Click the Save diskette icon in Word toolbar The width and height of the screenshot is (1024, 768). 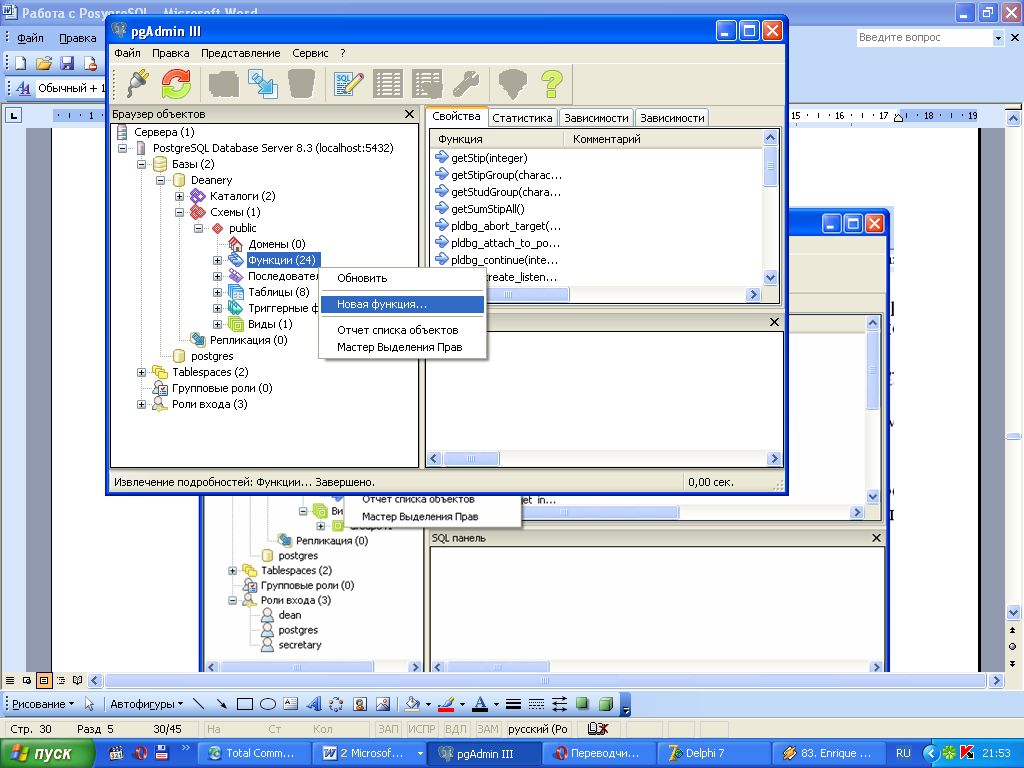click(67, 63)
